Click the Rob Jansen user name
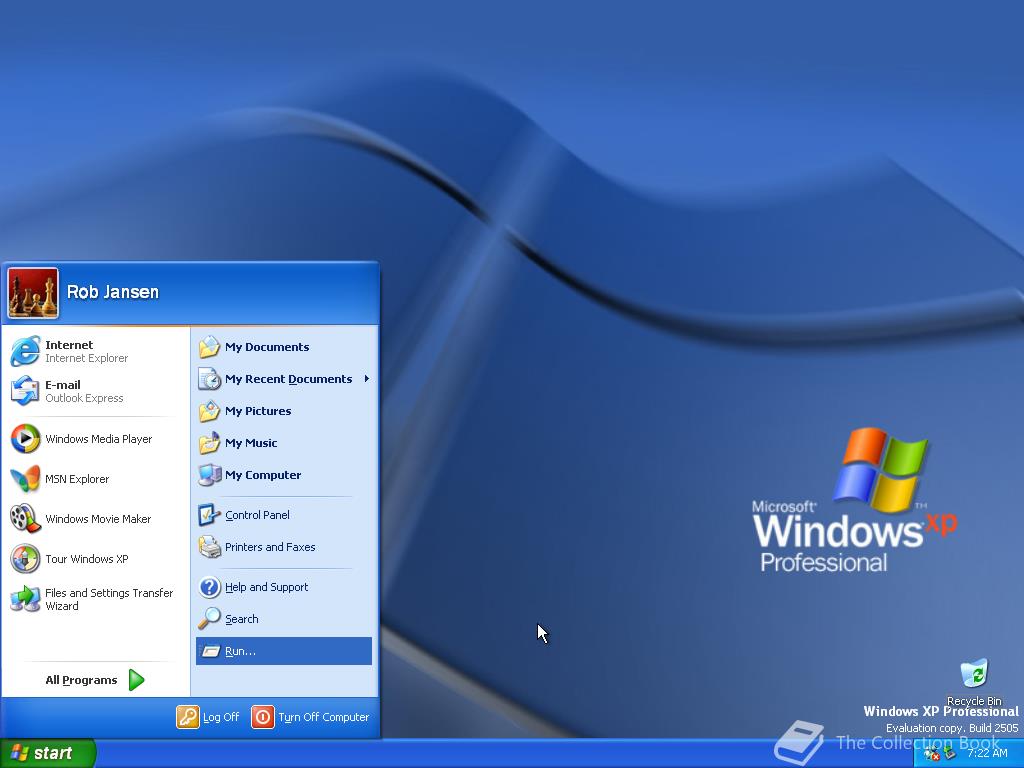The image size is (1024, 768). tap(112, 292)
